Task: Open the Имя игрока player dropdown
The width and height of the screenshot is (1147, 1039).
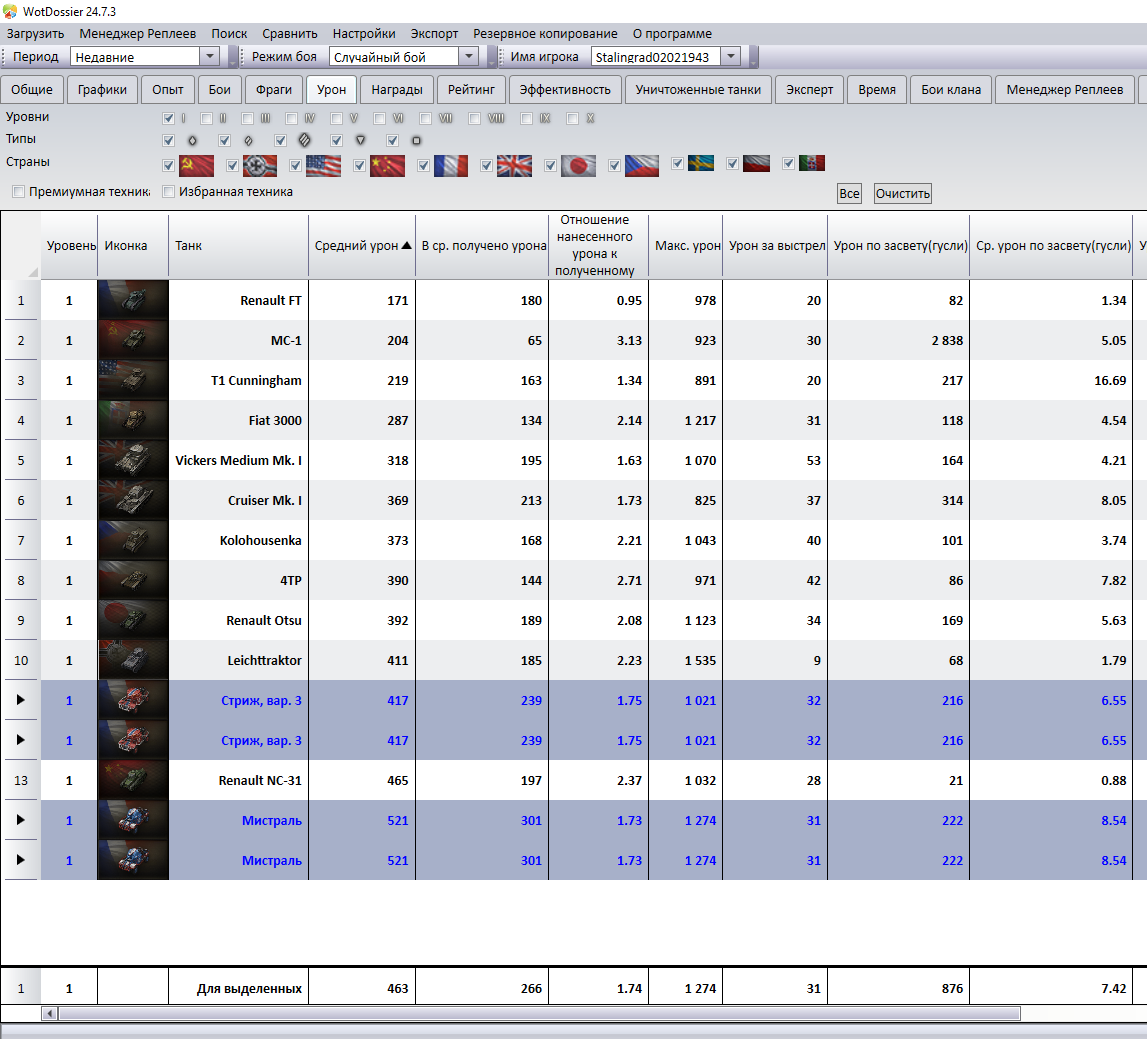Action: point(730,57)
